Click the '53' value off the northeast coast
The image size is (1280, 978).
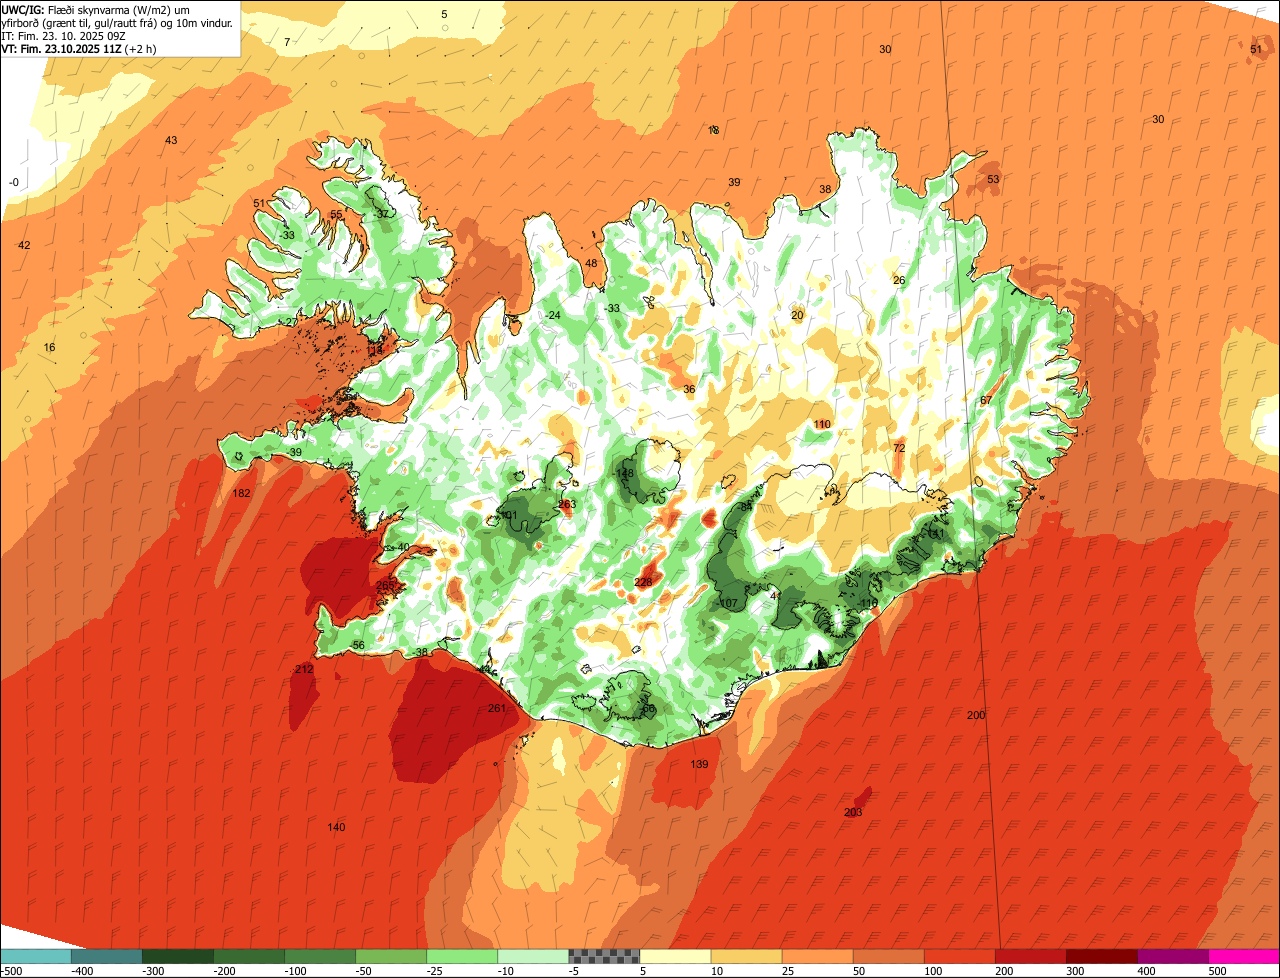993,179
